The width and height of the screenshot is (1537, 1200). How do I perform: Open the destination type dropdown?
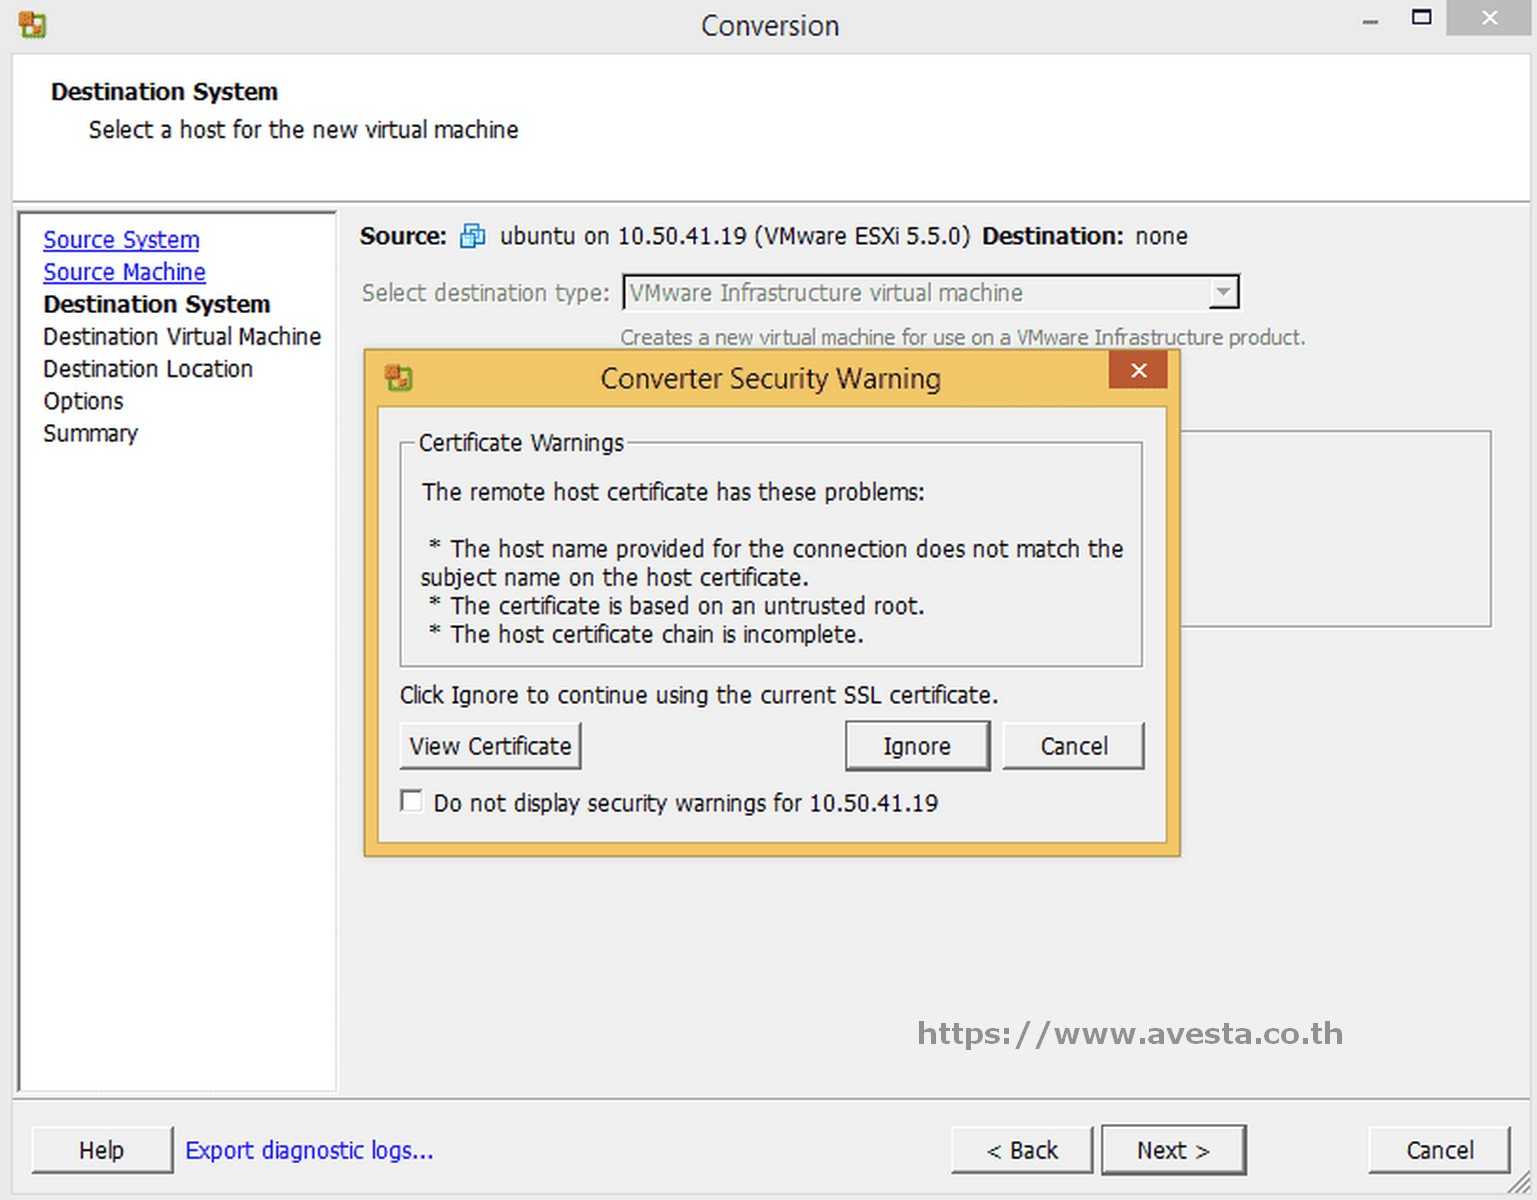pos(1223,292)
